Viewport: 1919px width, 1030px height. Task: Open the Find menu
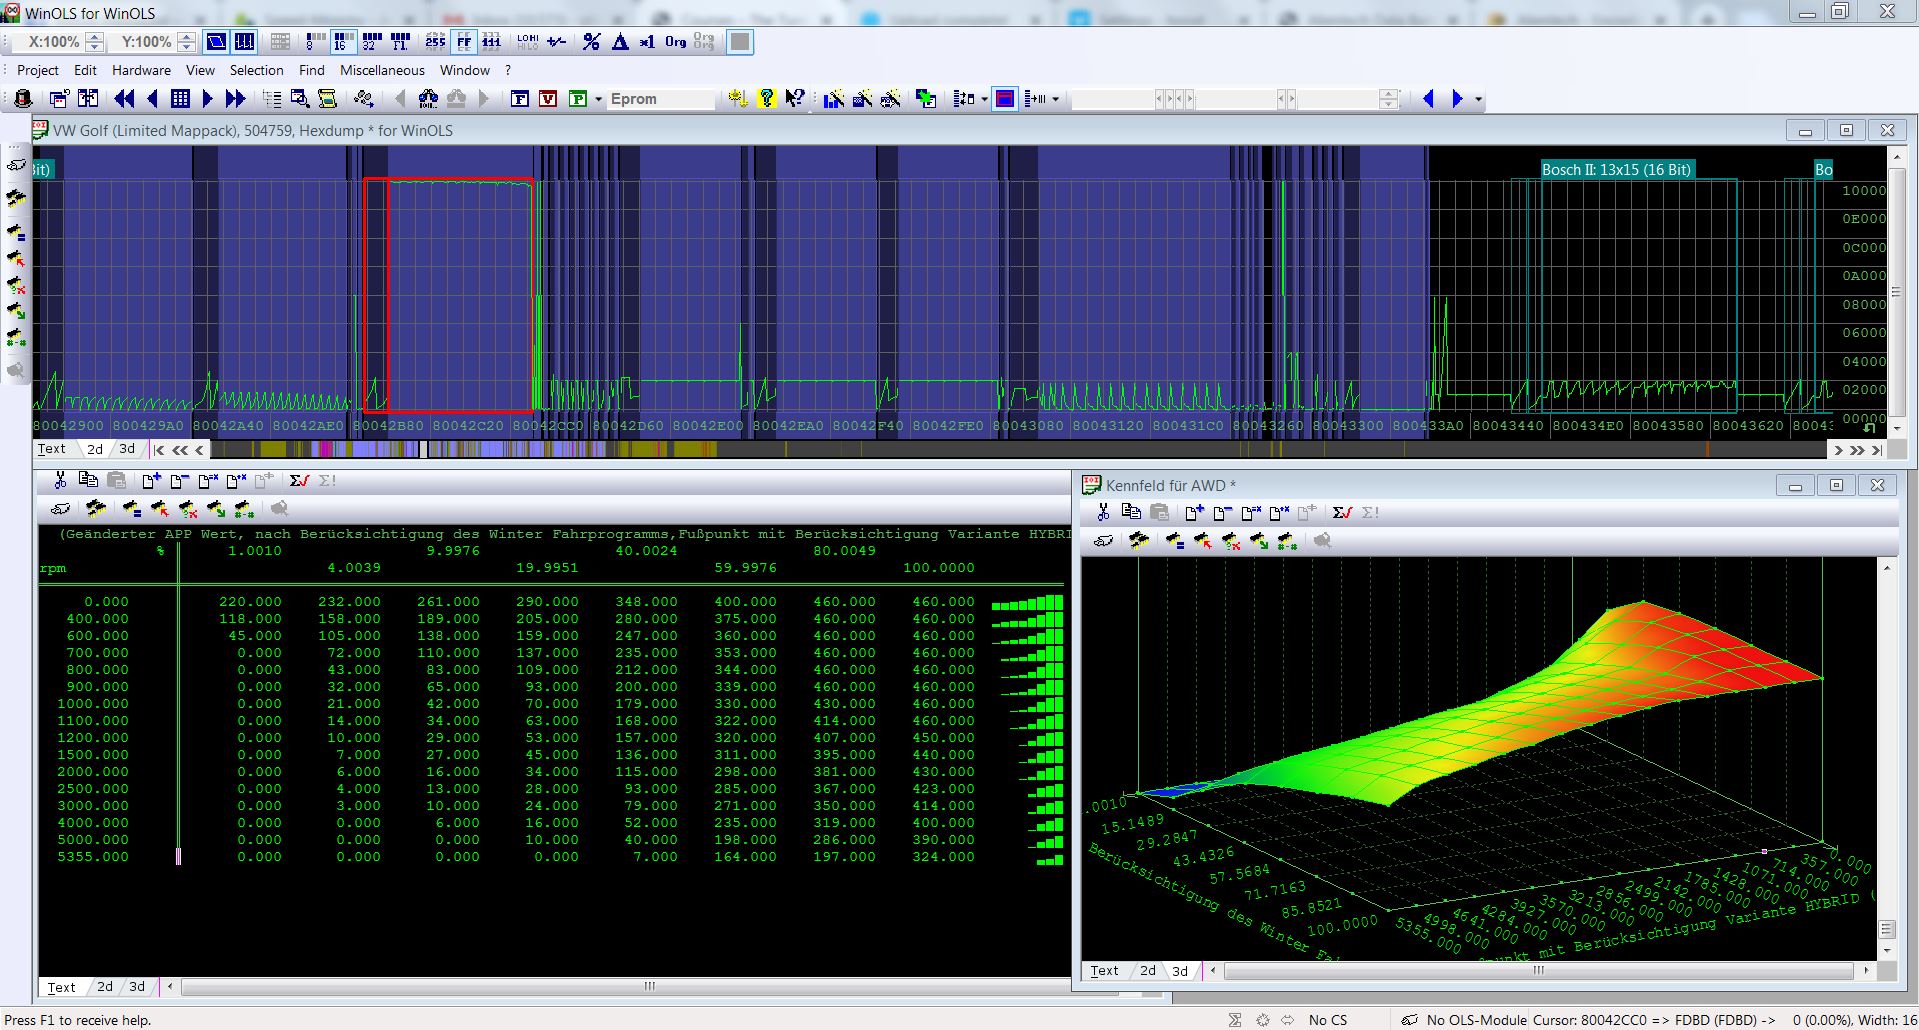(311, 70)
